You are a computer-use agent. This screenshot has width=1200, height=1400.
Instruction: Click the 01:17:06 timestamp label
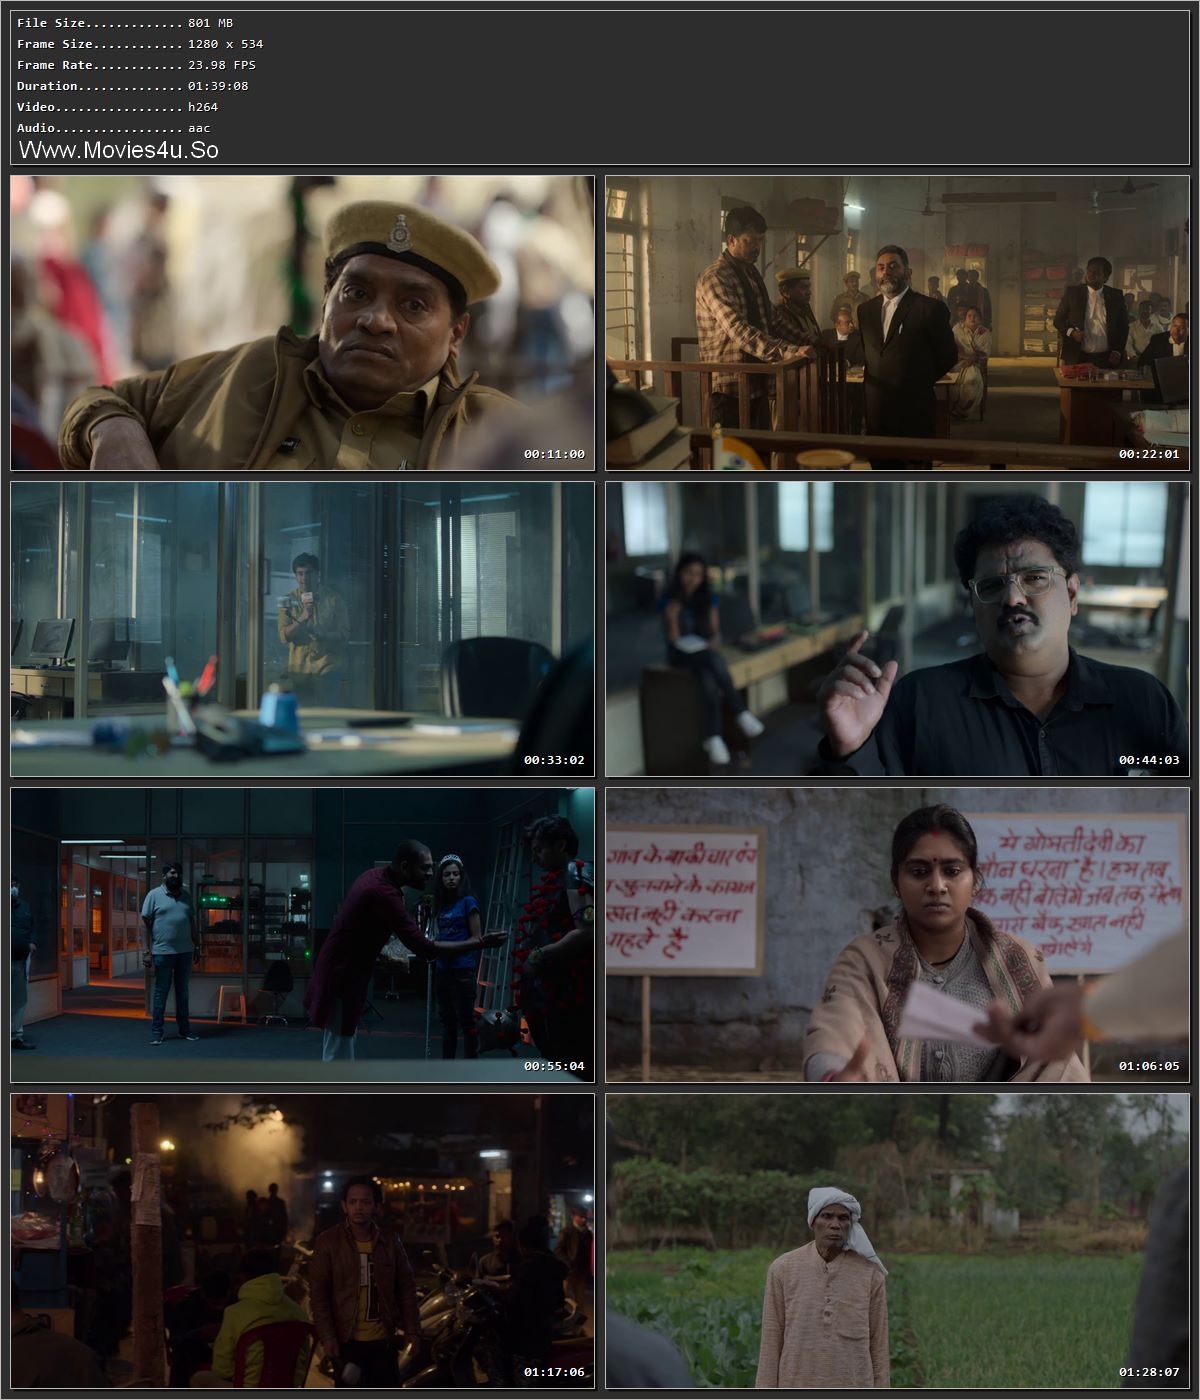point(555,1371)
